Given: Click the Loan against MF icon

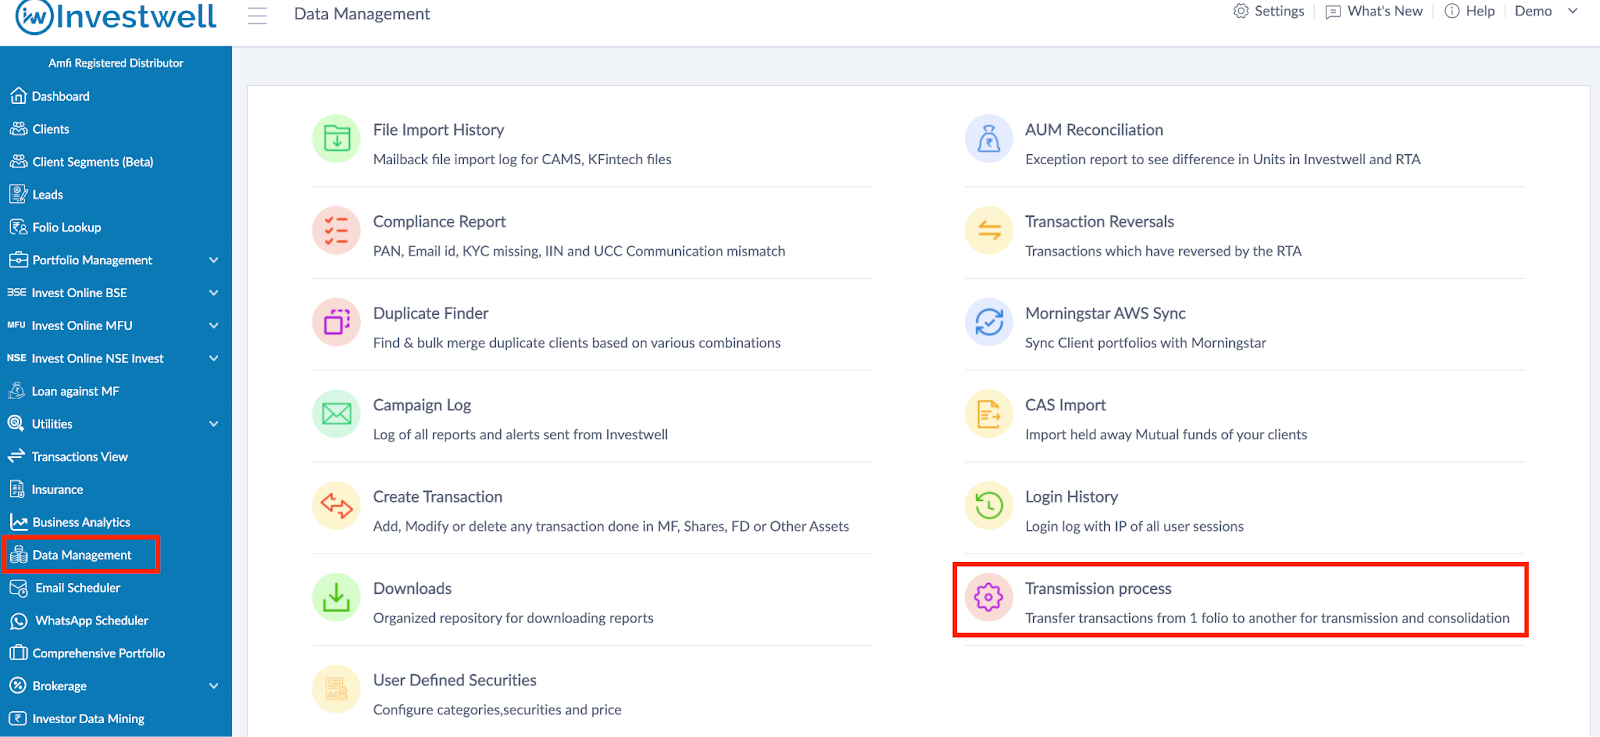Looking at the screenshot, I should [x=17, y=391].
